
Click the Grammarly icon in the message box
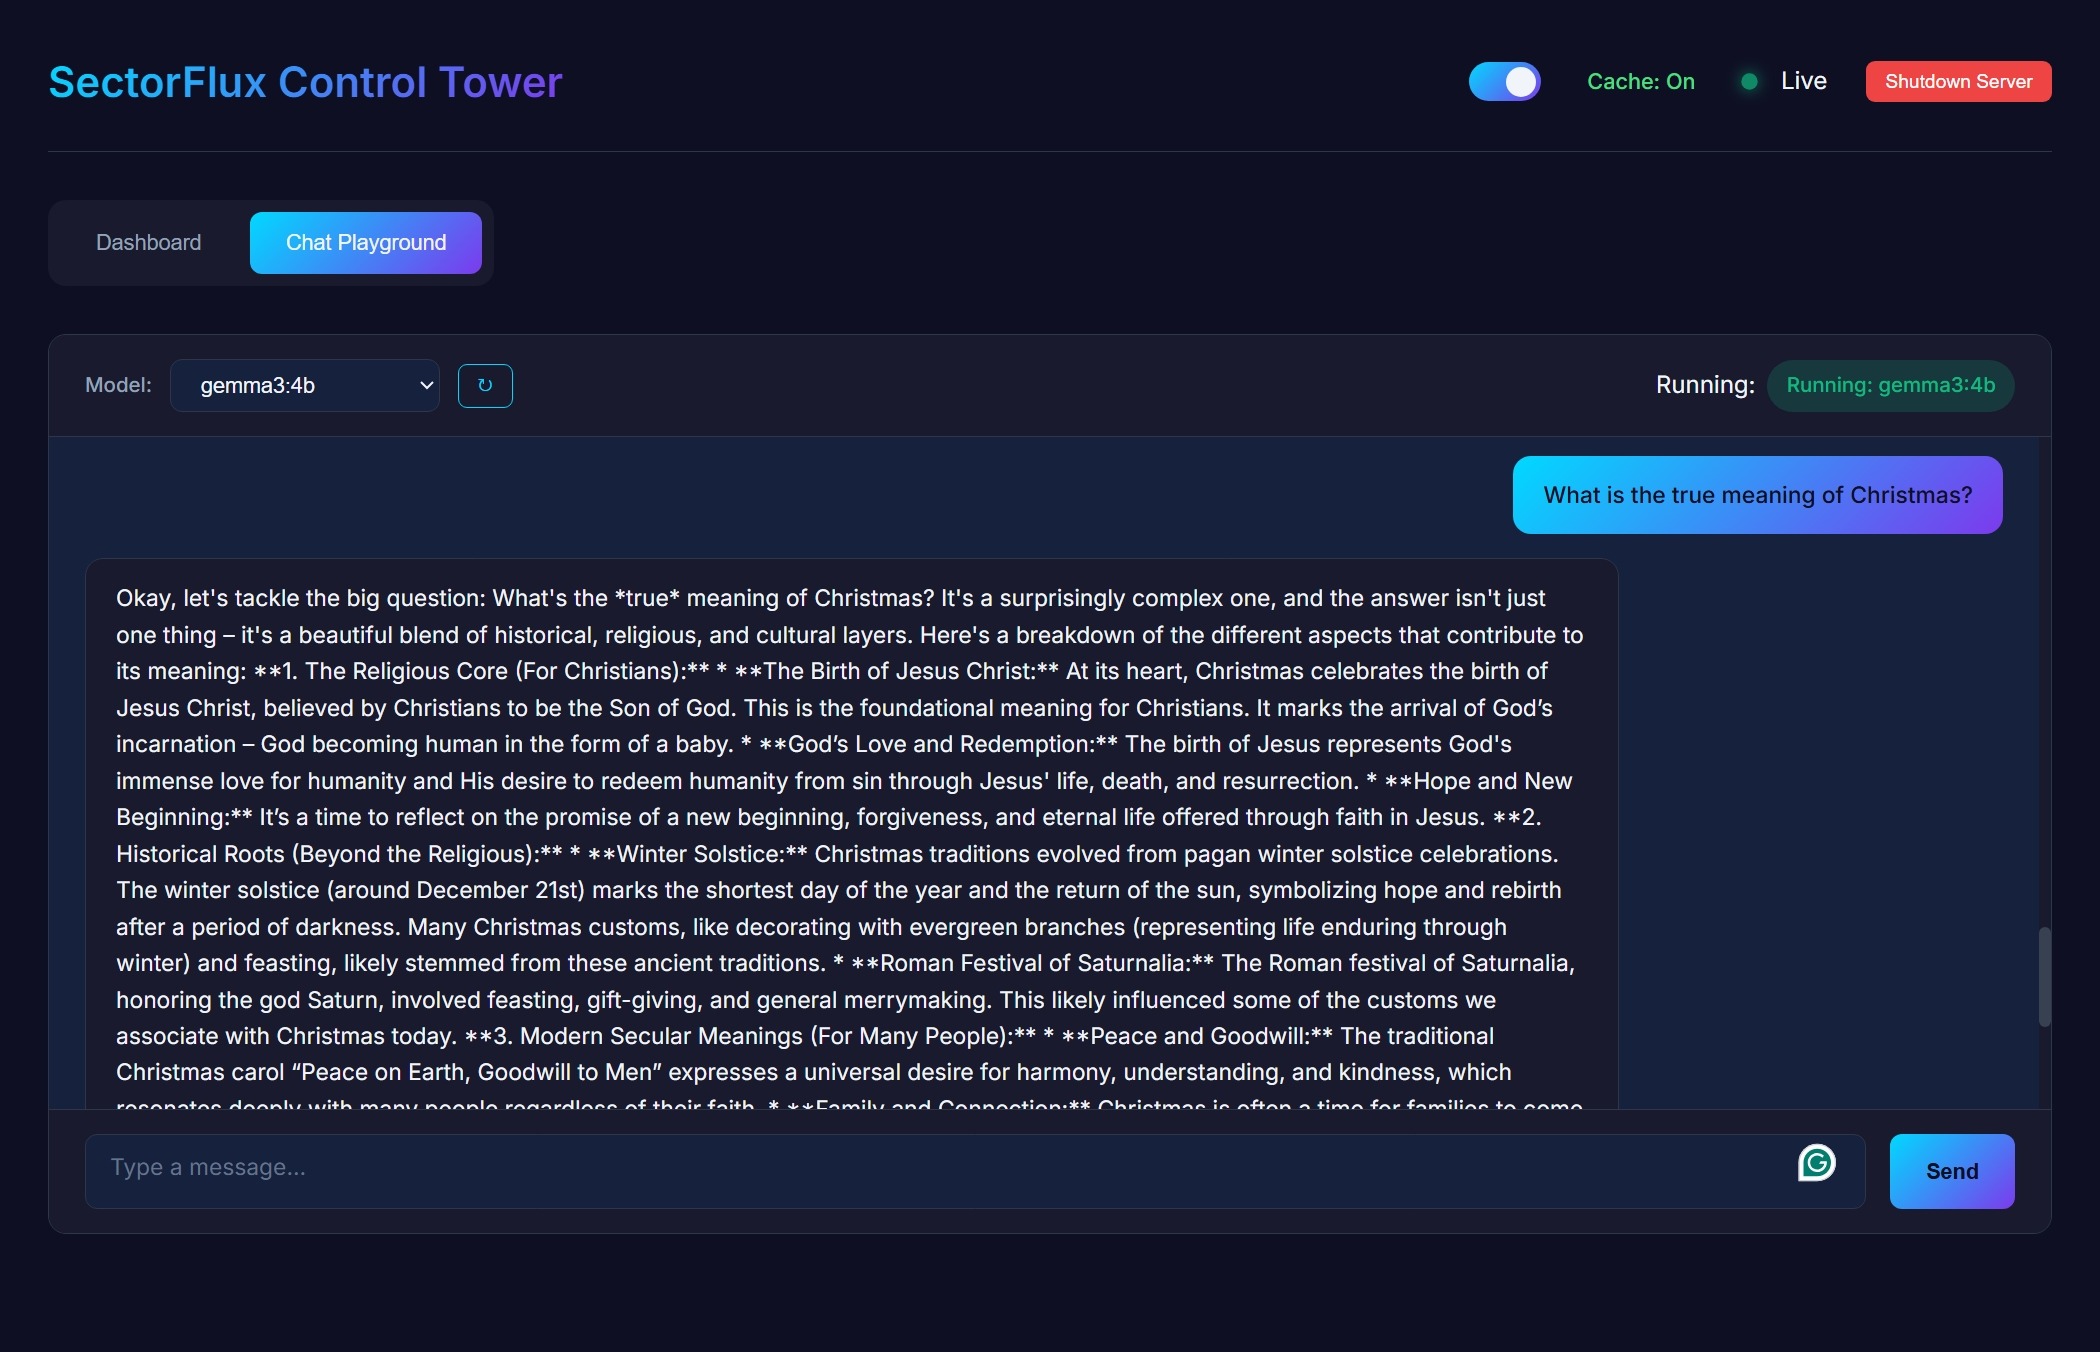1818,1163
